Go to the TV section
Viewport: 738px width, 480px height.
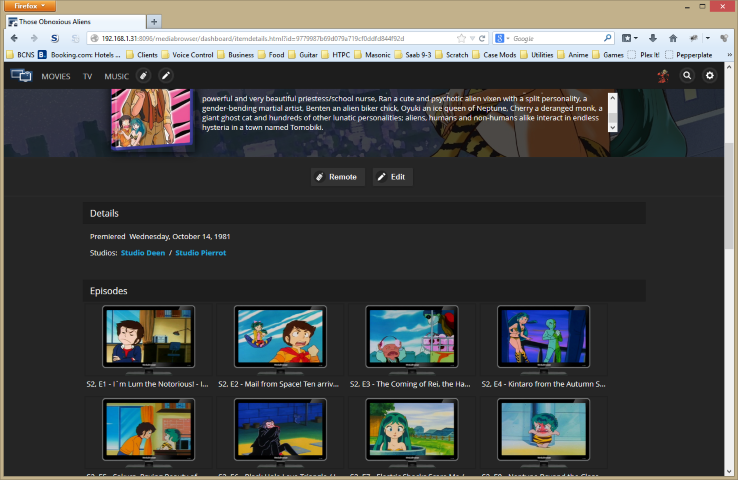pos(88,76)
